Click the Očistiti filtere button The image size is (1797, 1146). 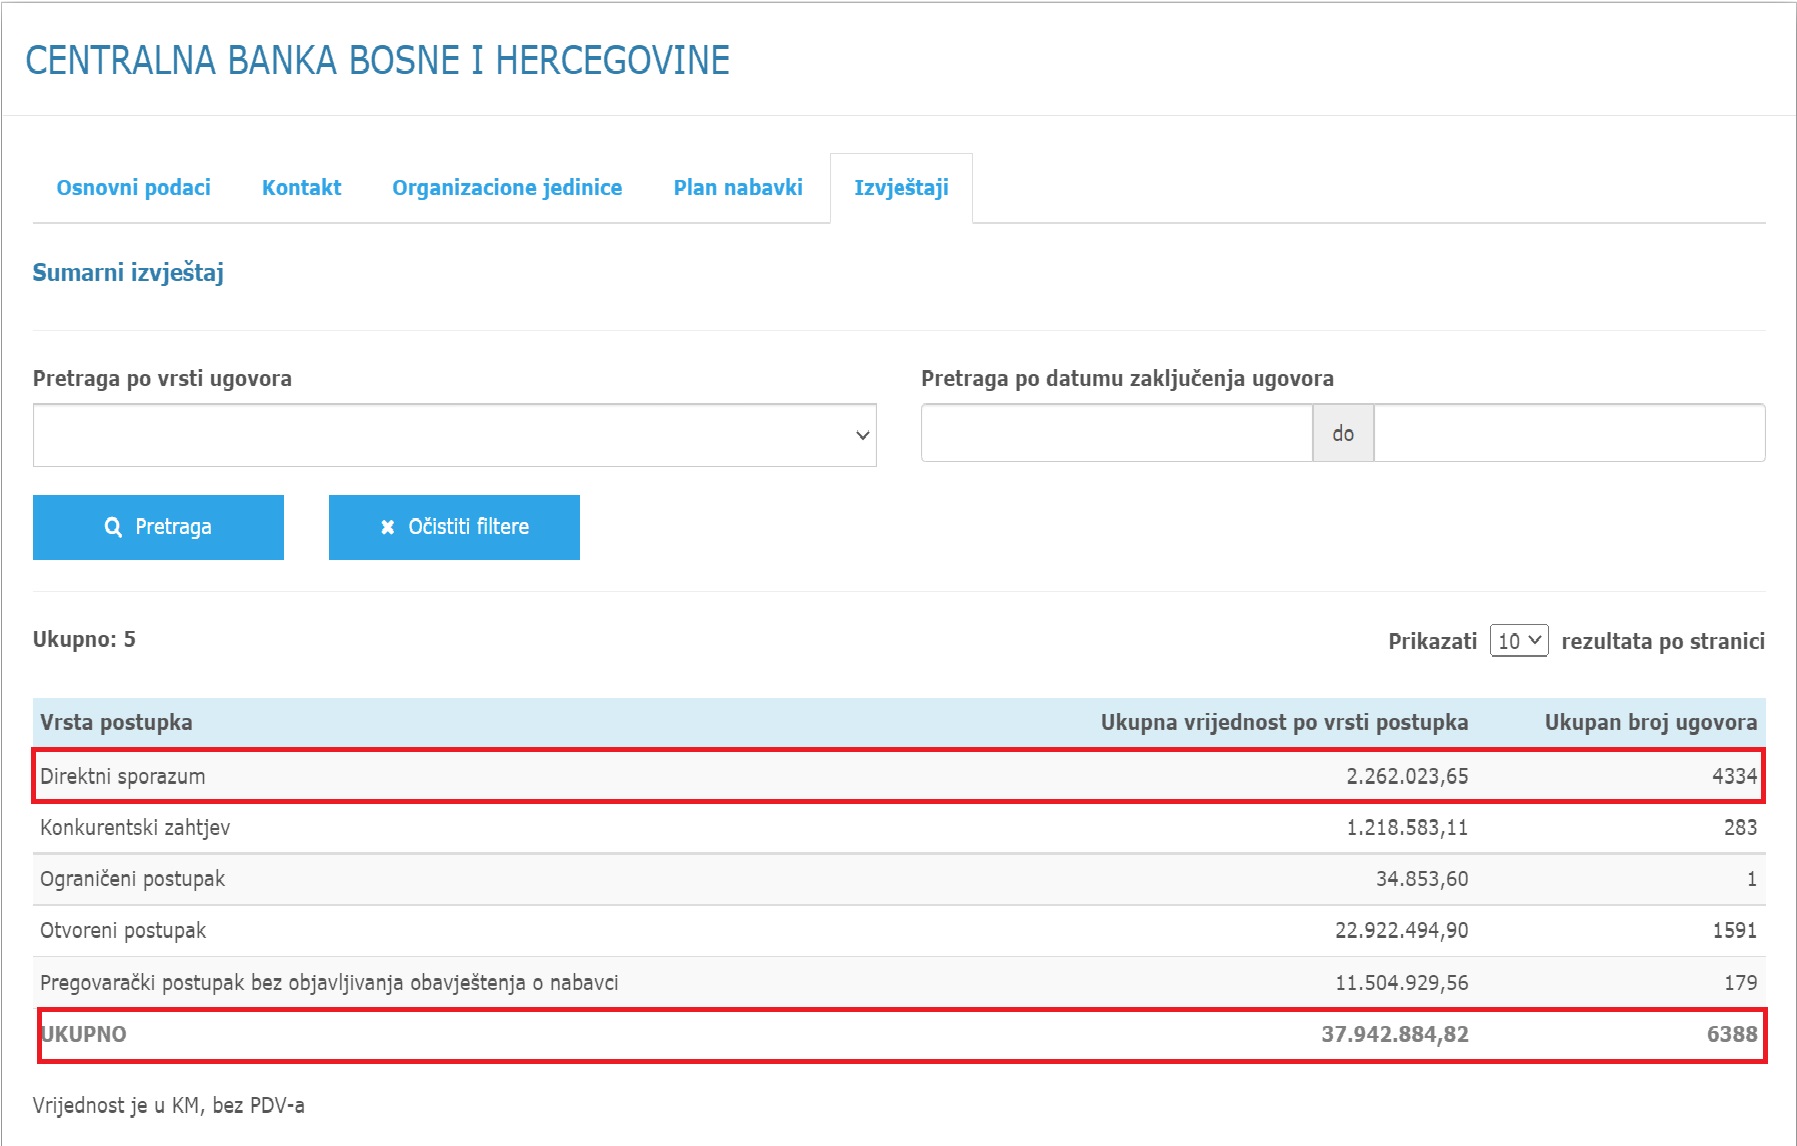pos(454,527)
